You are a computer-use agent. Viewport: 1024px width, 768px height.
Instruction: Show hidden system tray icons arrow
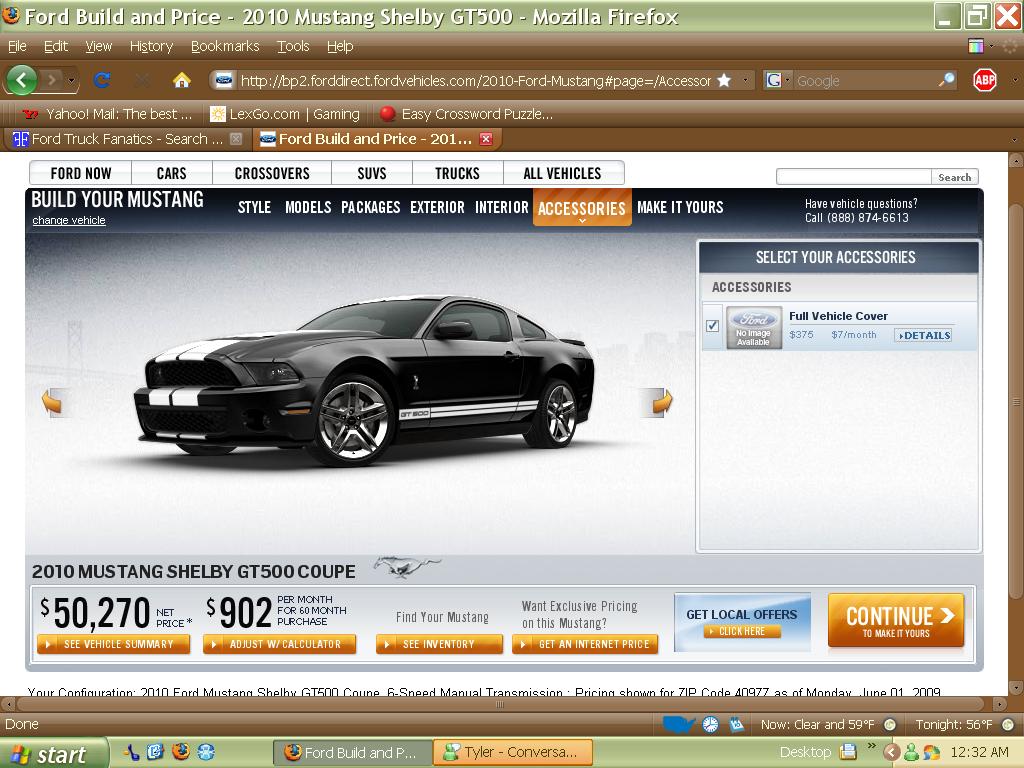point(891,752)
